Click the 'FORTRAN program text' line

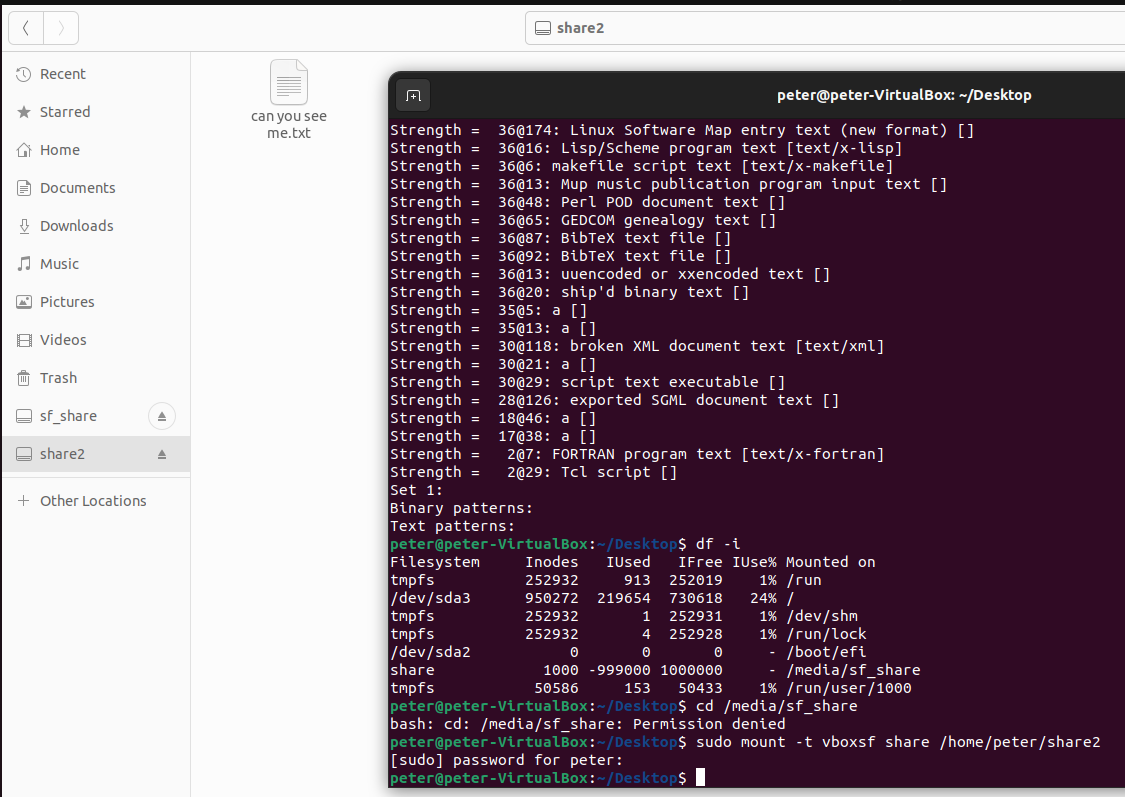tap(637, 454)
